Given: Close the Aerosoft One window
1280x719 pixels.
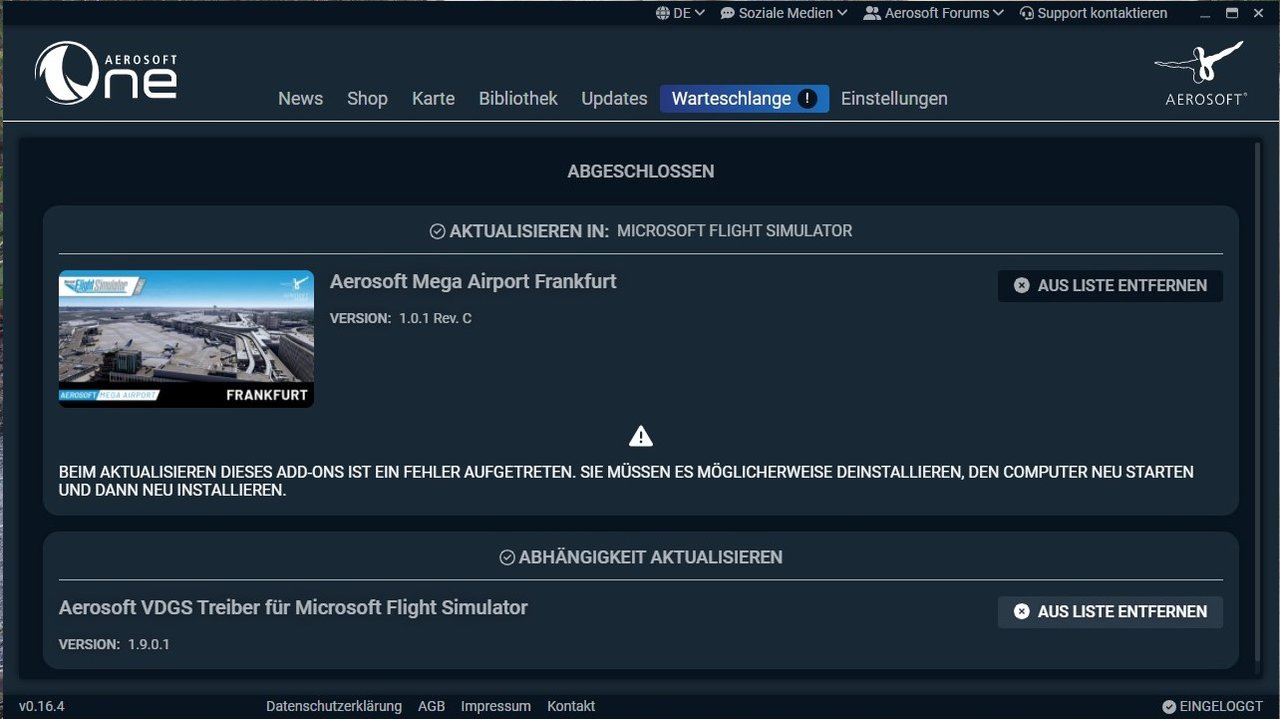Looking at the screenshot, I should [x=1260, y=13].
